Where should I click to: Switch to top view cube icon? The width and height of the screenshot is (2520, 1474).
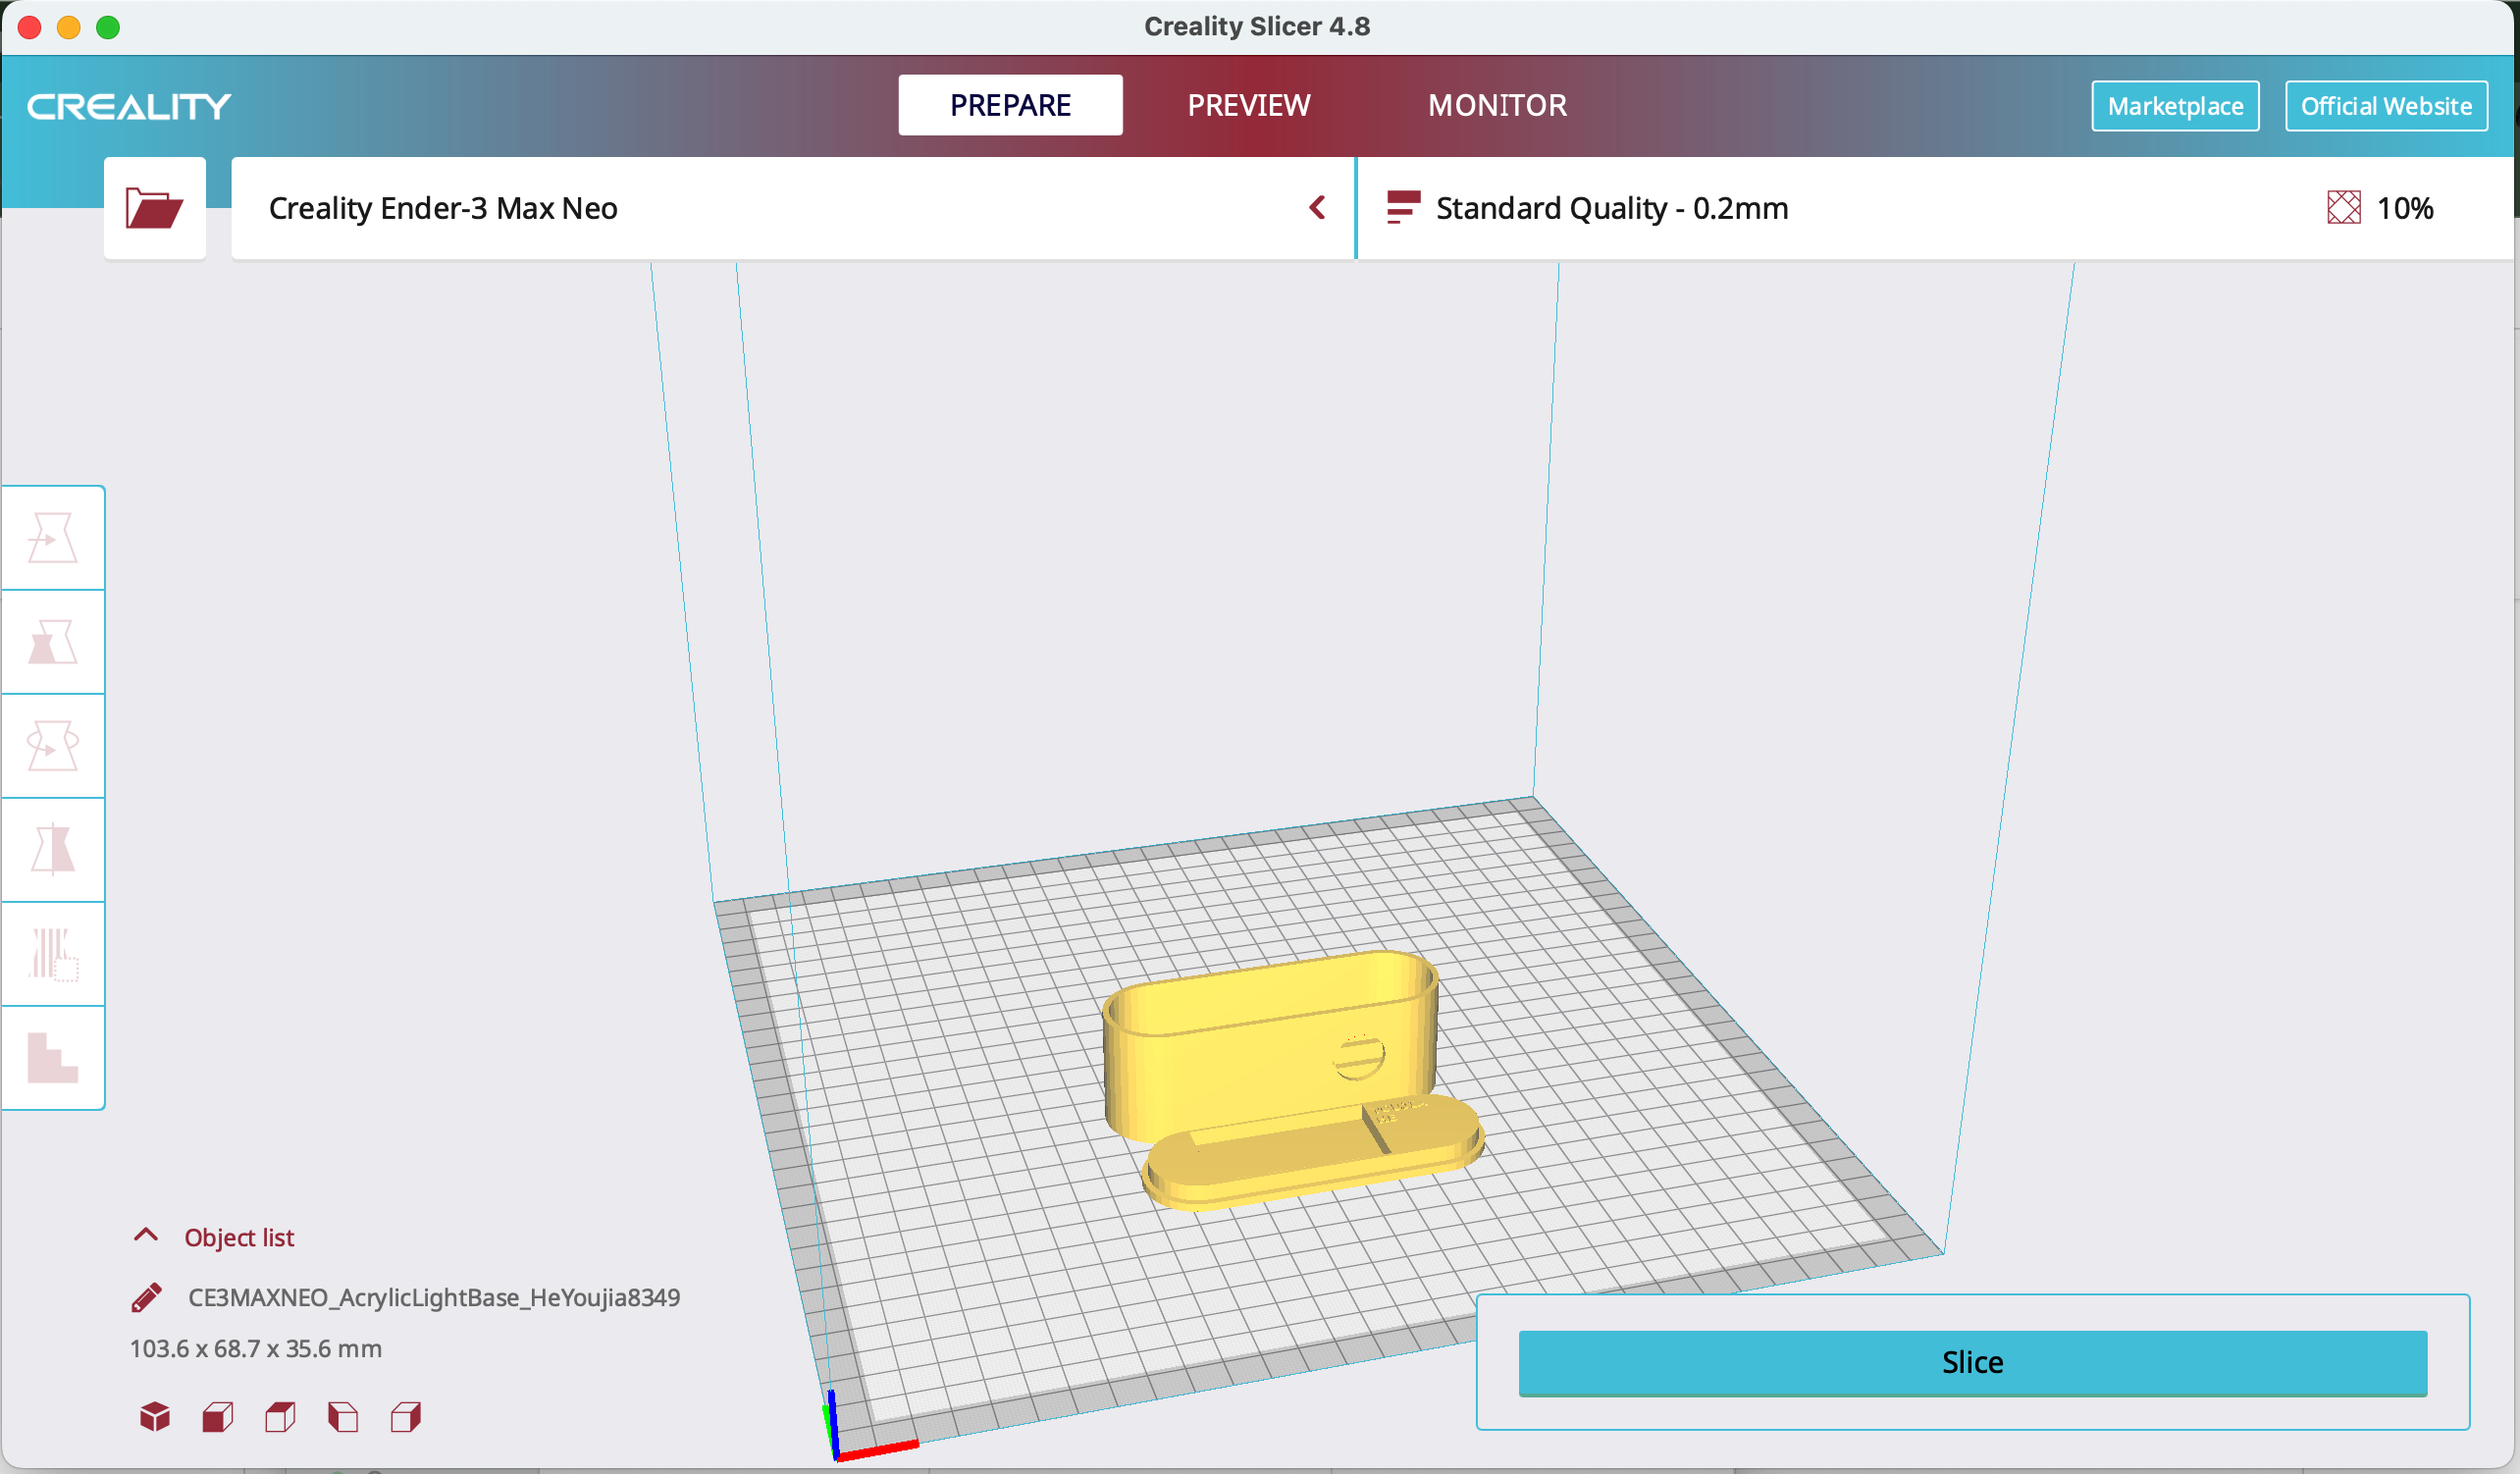pos(280,1416)
